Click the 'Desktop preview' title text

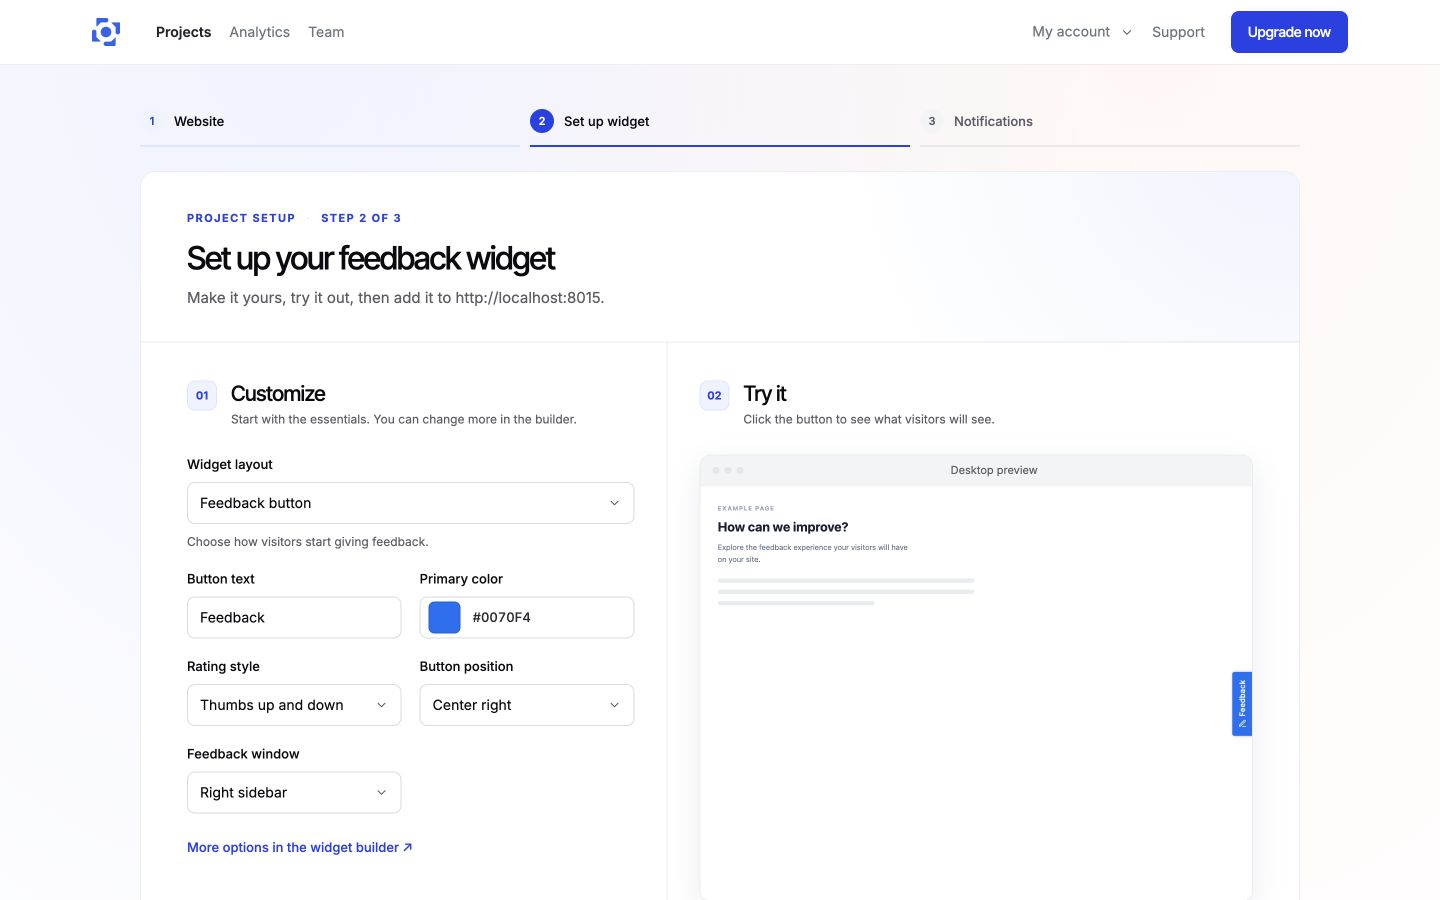(994, 470)
